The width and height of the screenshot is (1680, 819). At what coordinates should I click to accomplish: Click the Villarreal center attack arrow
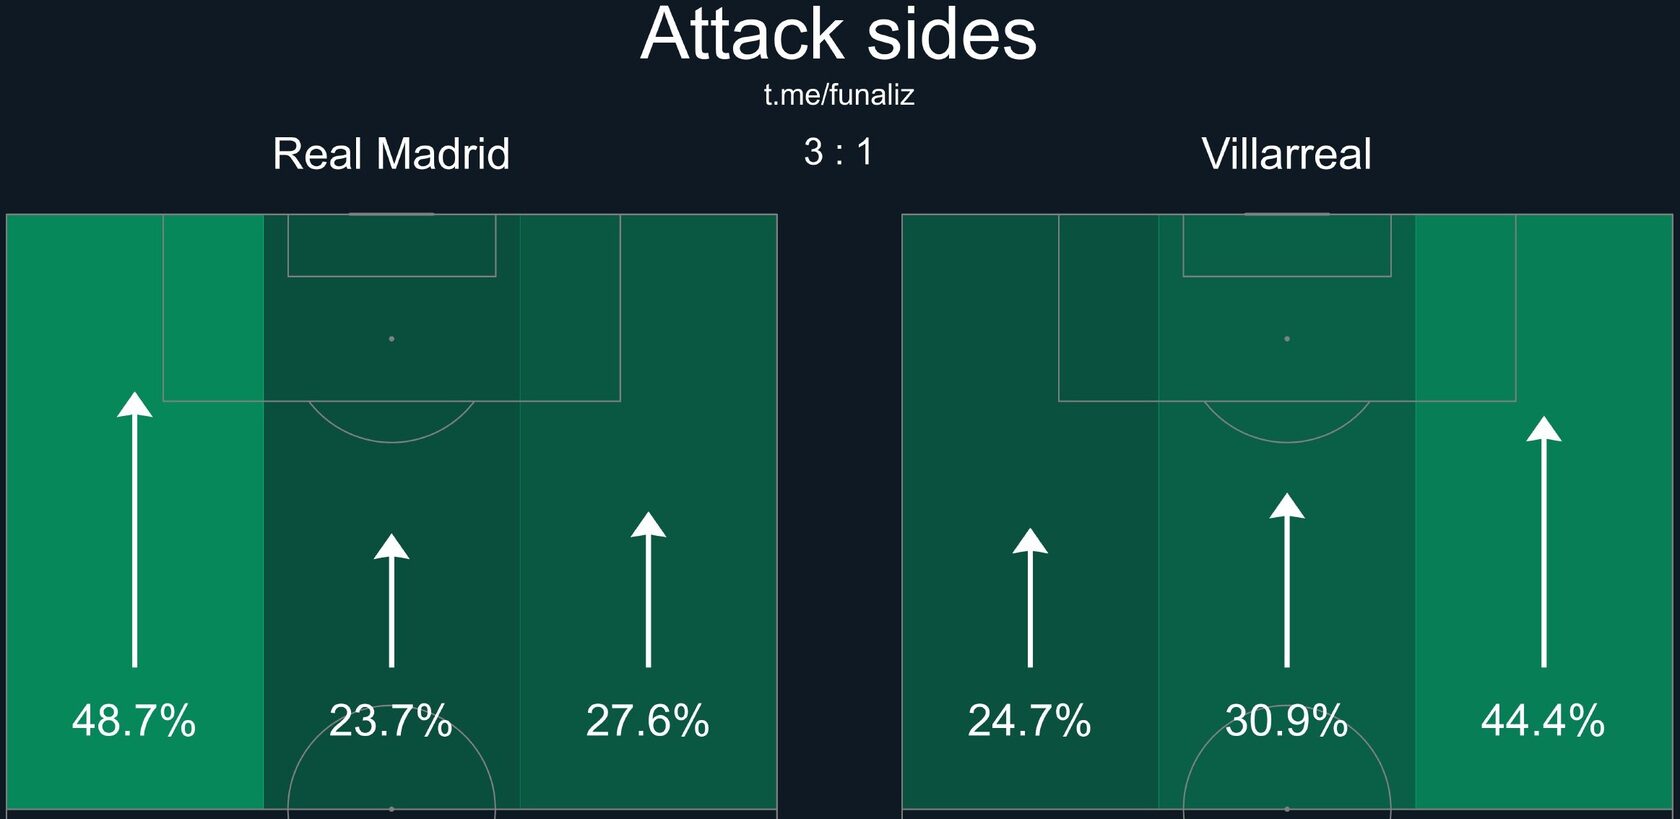click(1287, 580)
